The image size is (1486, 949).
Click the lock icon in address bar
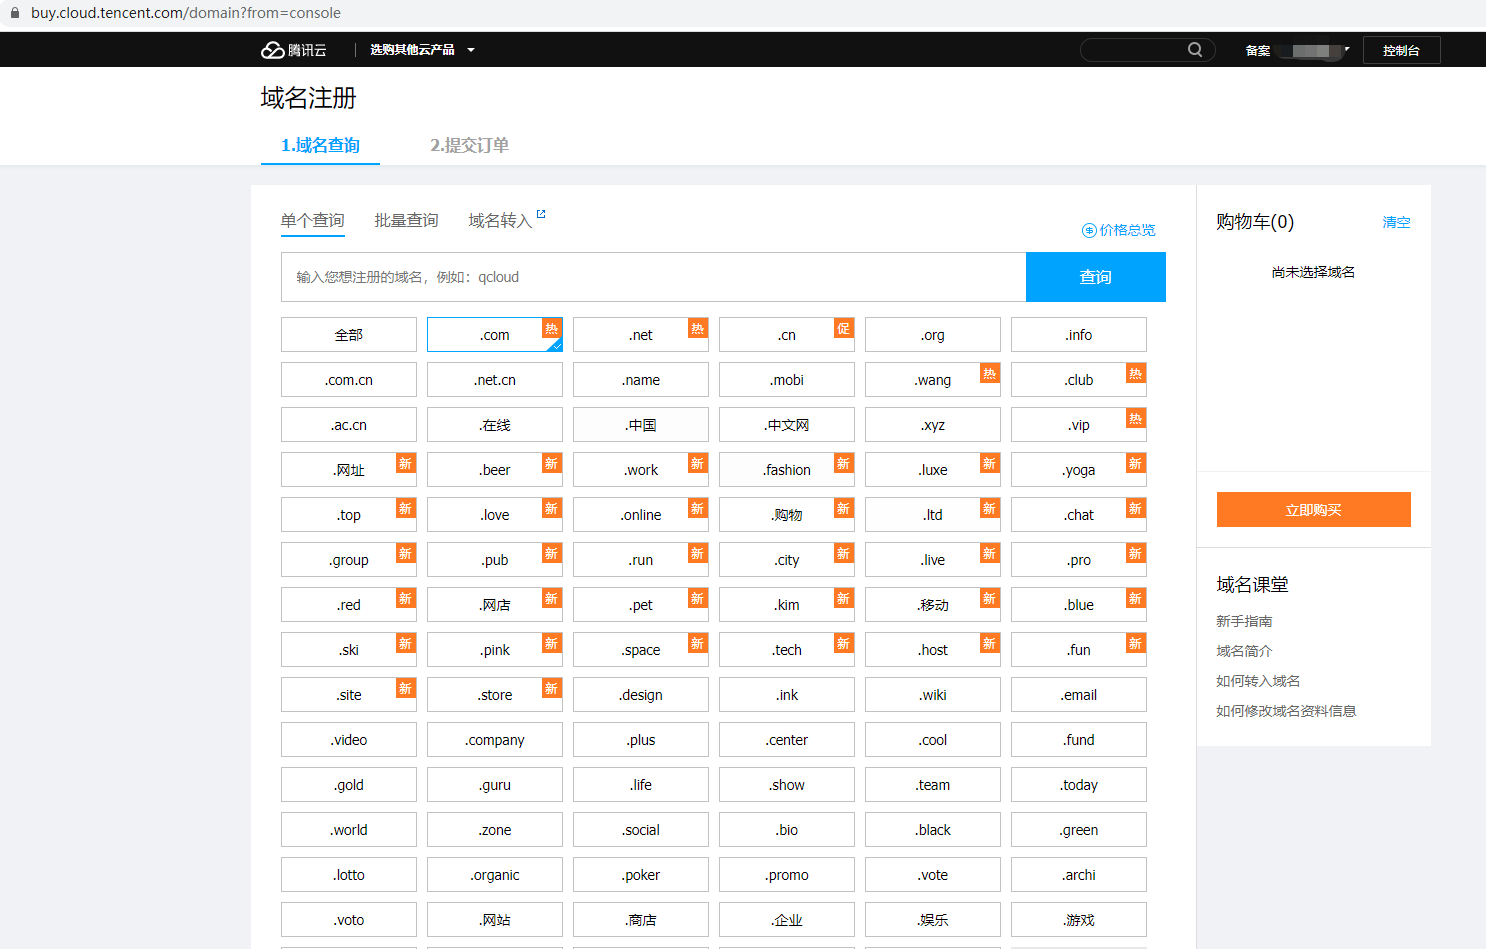(x=15, y=13)
